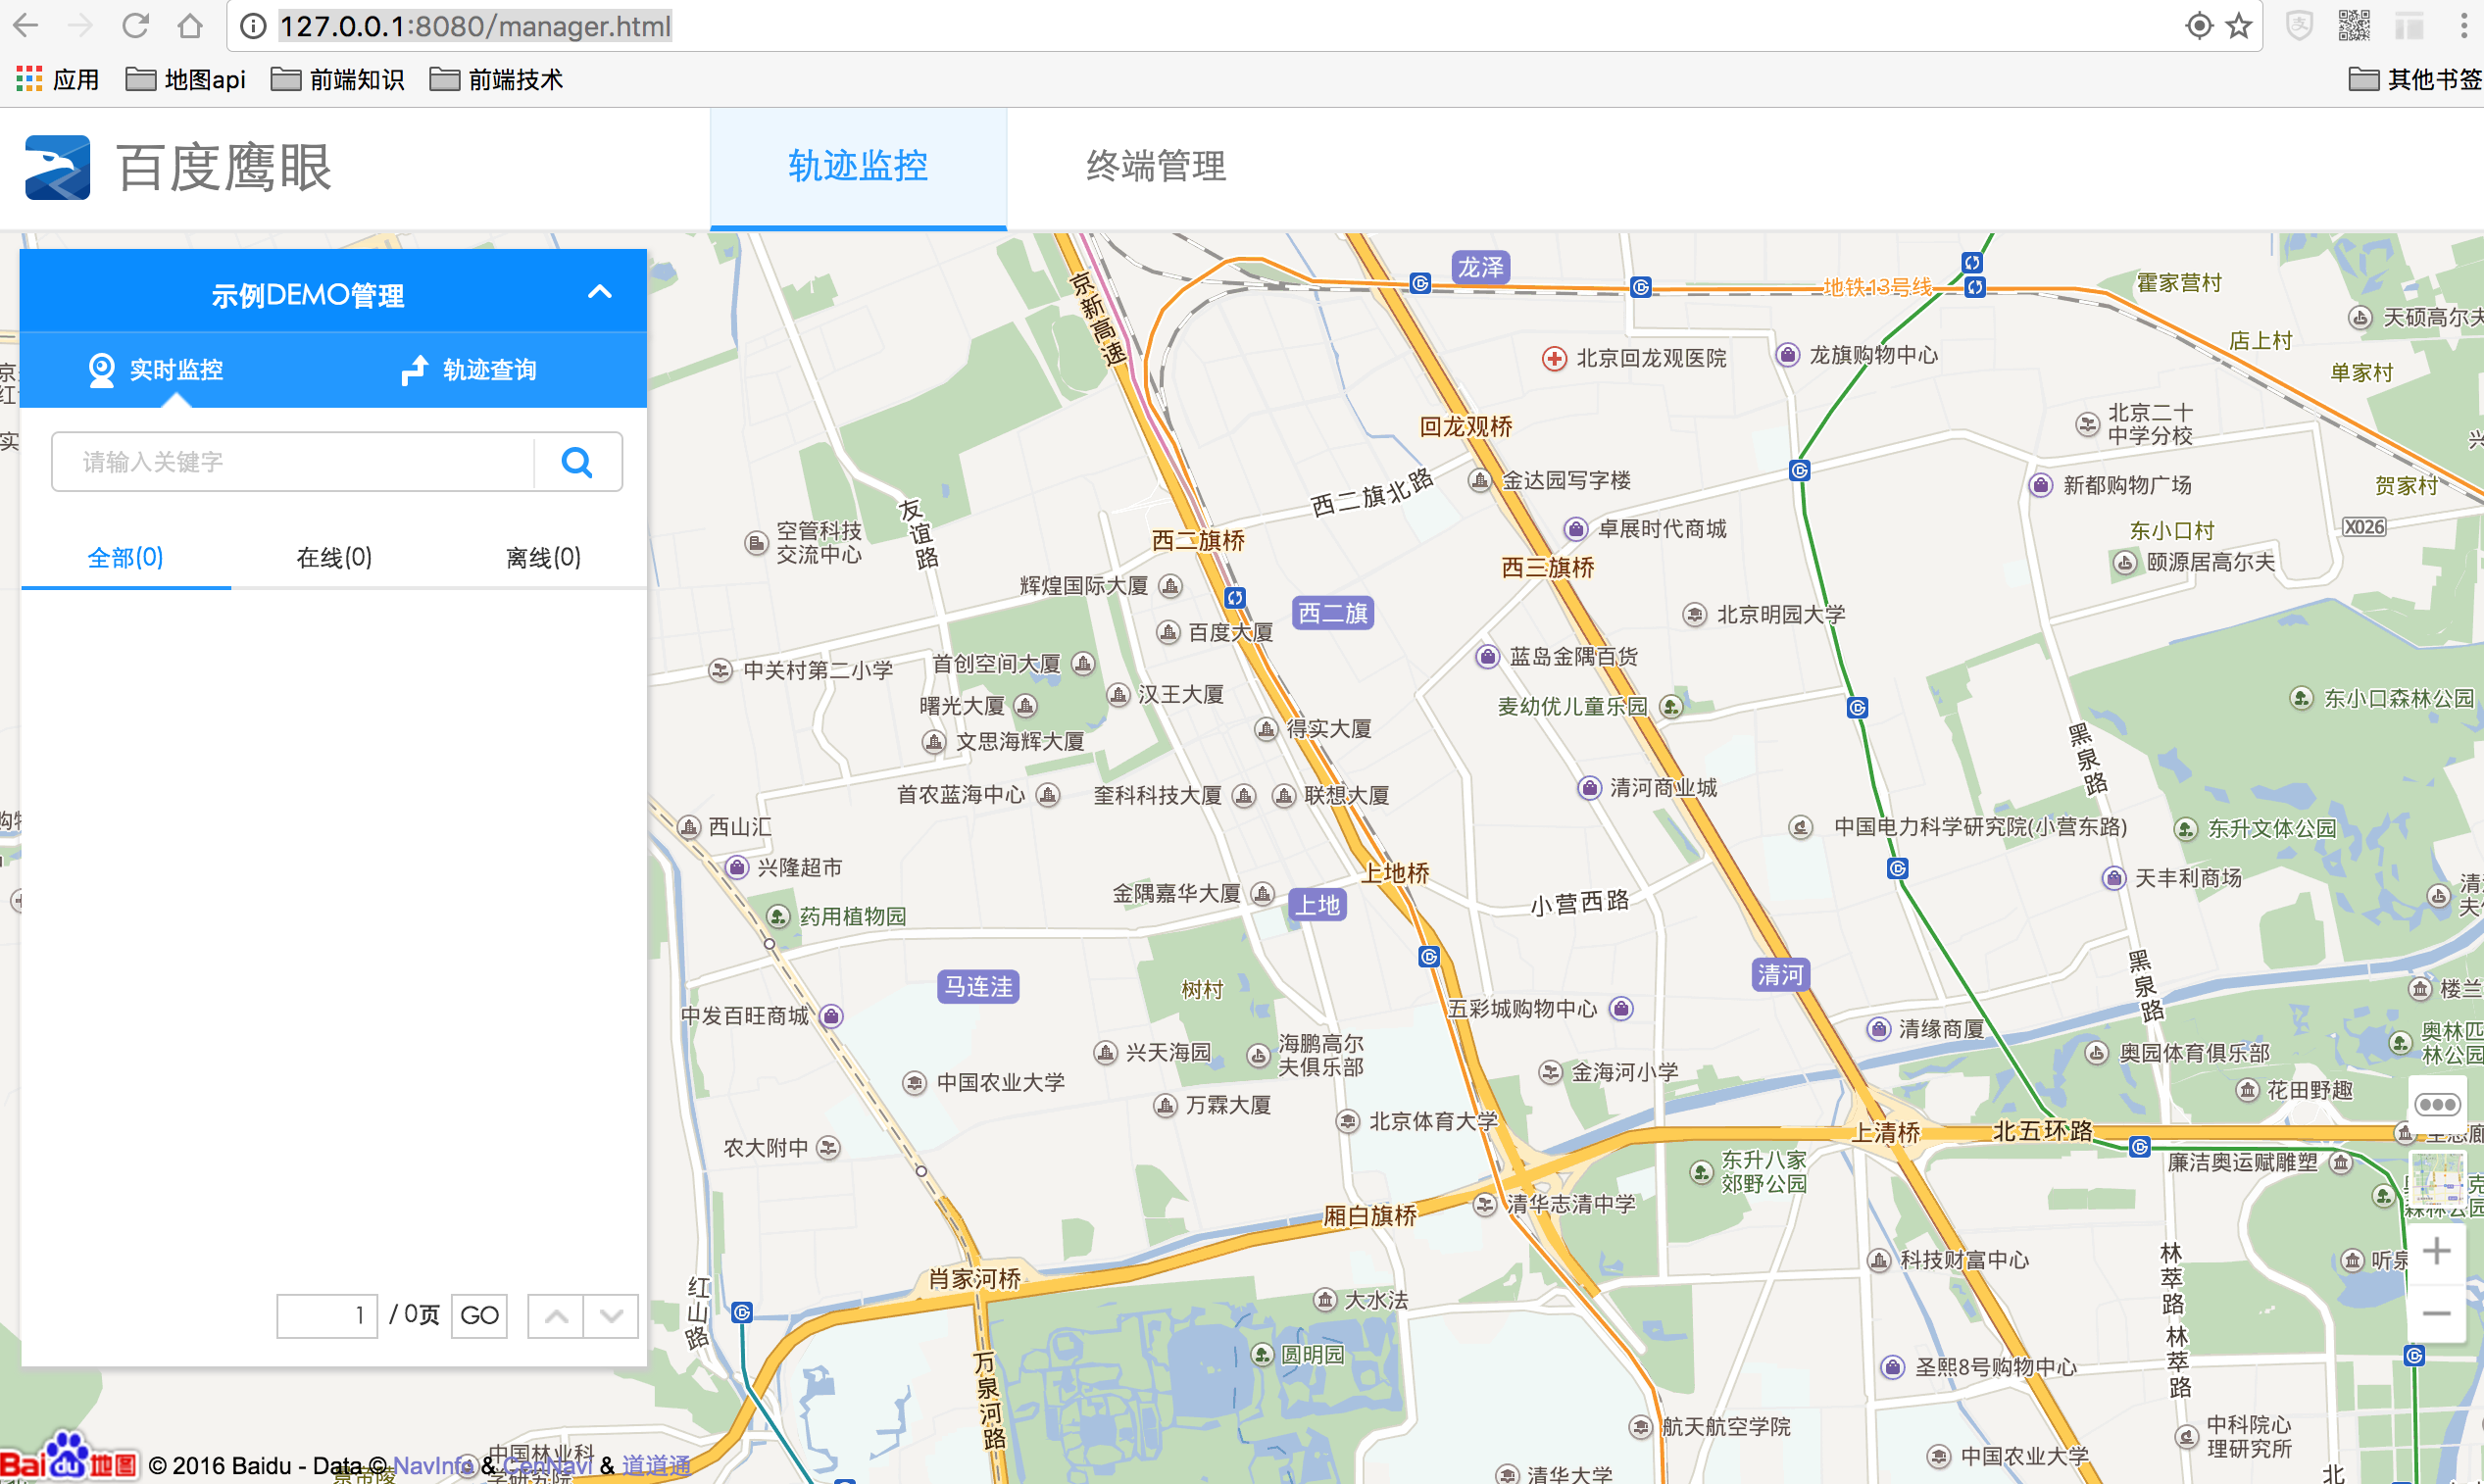Show the 离线(0) terminals list

[543, 557]
